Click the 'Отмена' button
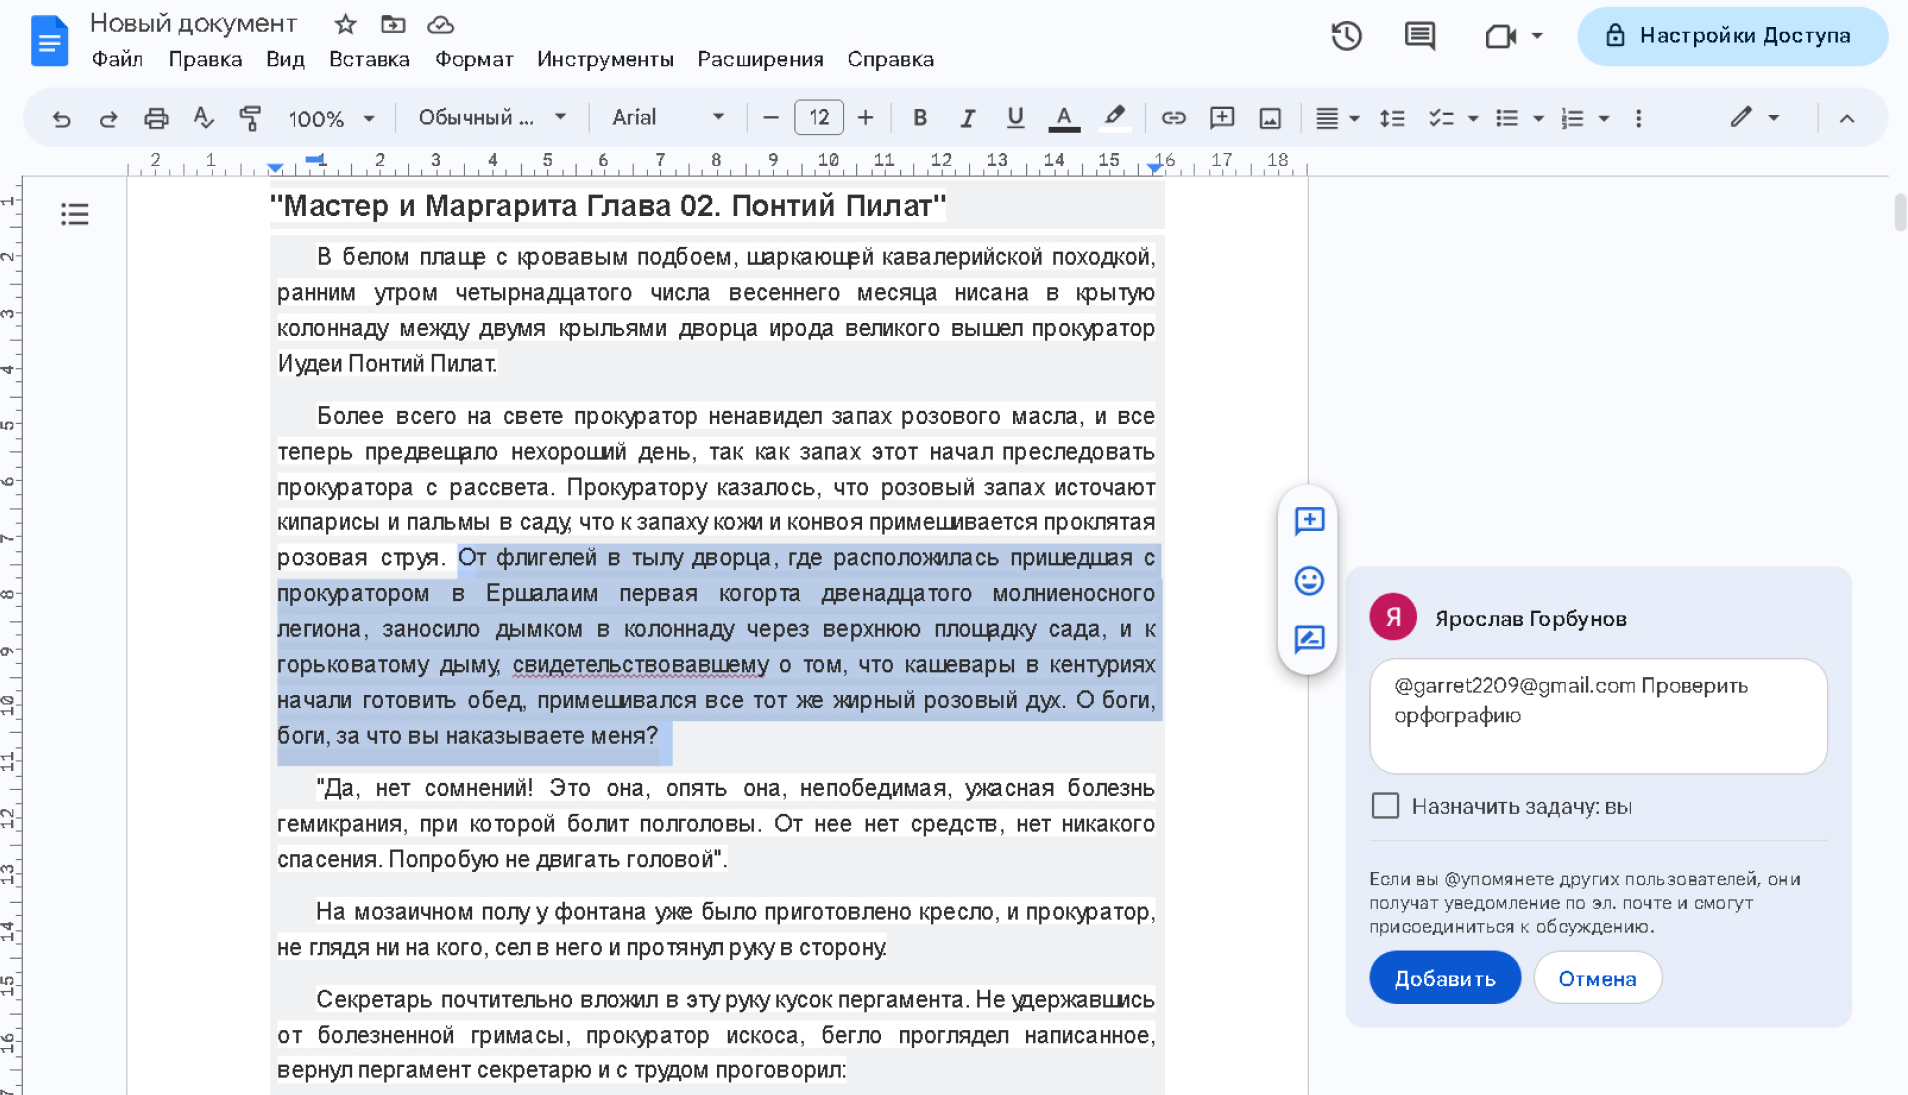Screen dimensions: 1908x1095 (1596, 978)
